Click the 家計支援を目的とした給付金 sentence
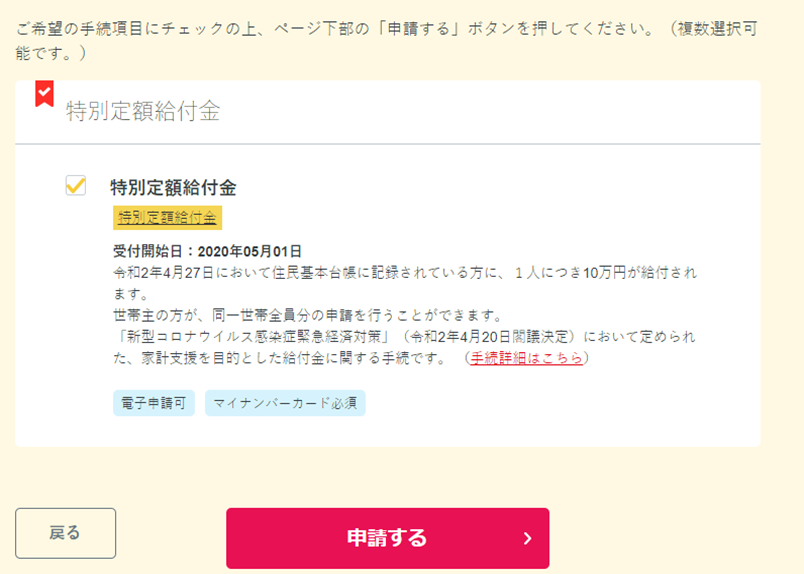Image resolution: width=804 pixels, height=574 pixels. coord(281,358)
